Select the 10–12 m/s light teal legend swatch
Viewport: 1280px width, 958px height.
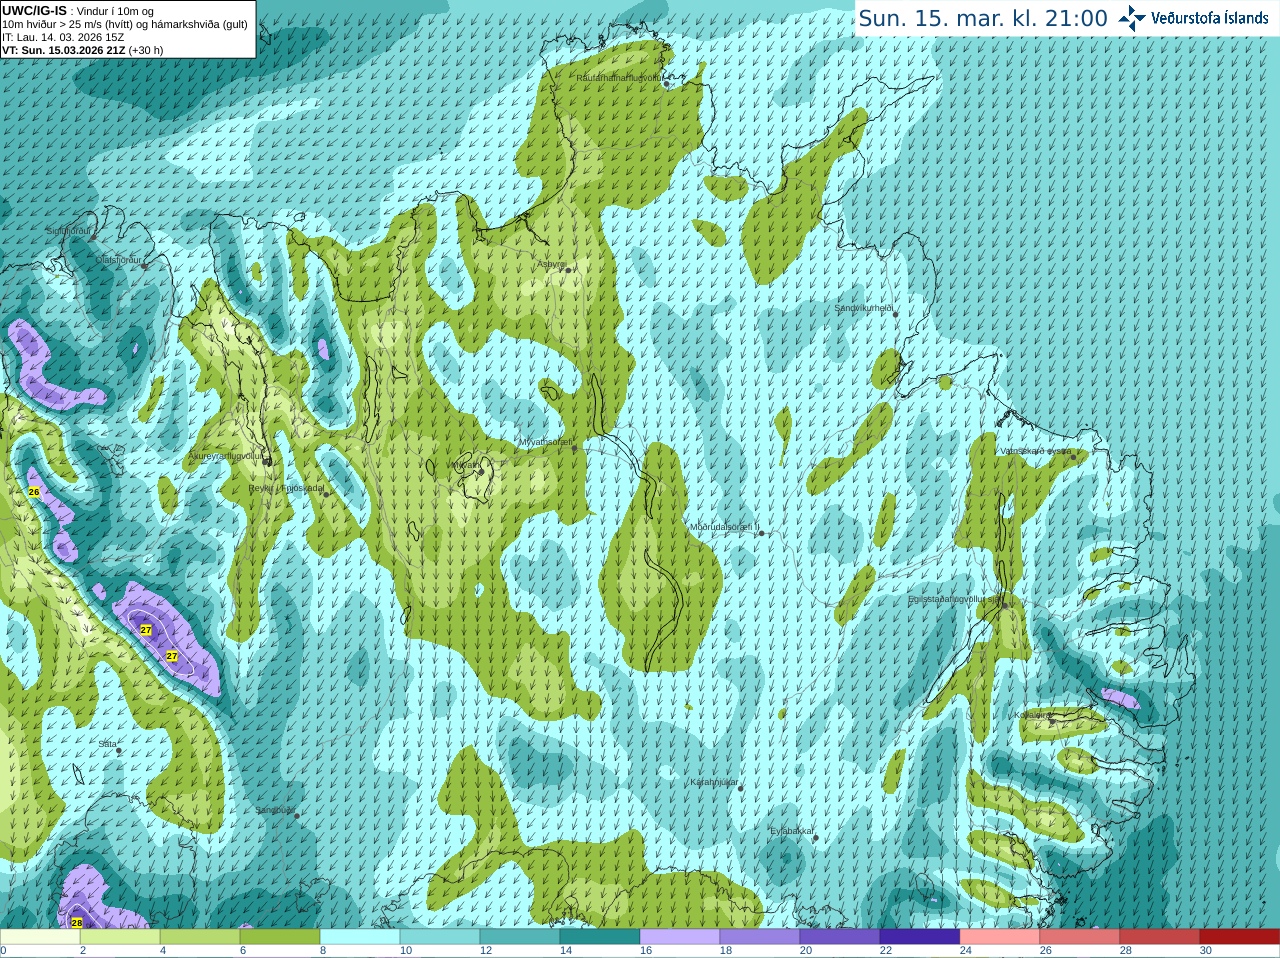tap(440, 937)
